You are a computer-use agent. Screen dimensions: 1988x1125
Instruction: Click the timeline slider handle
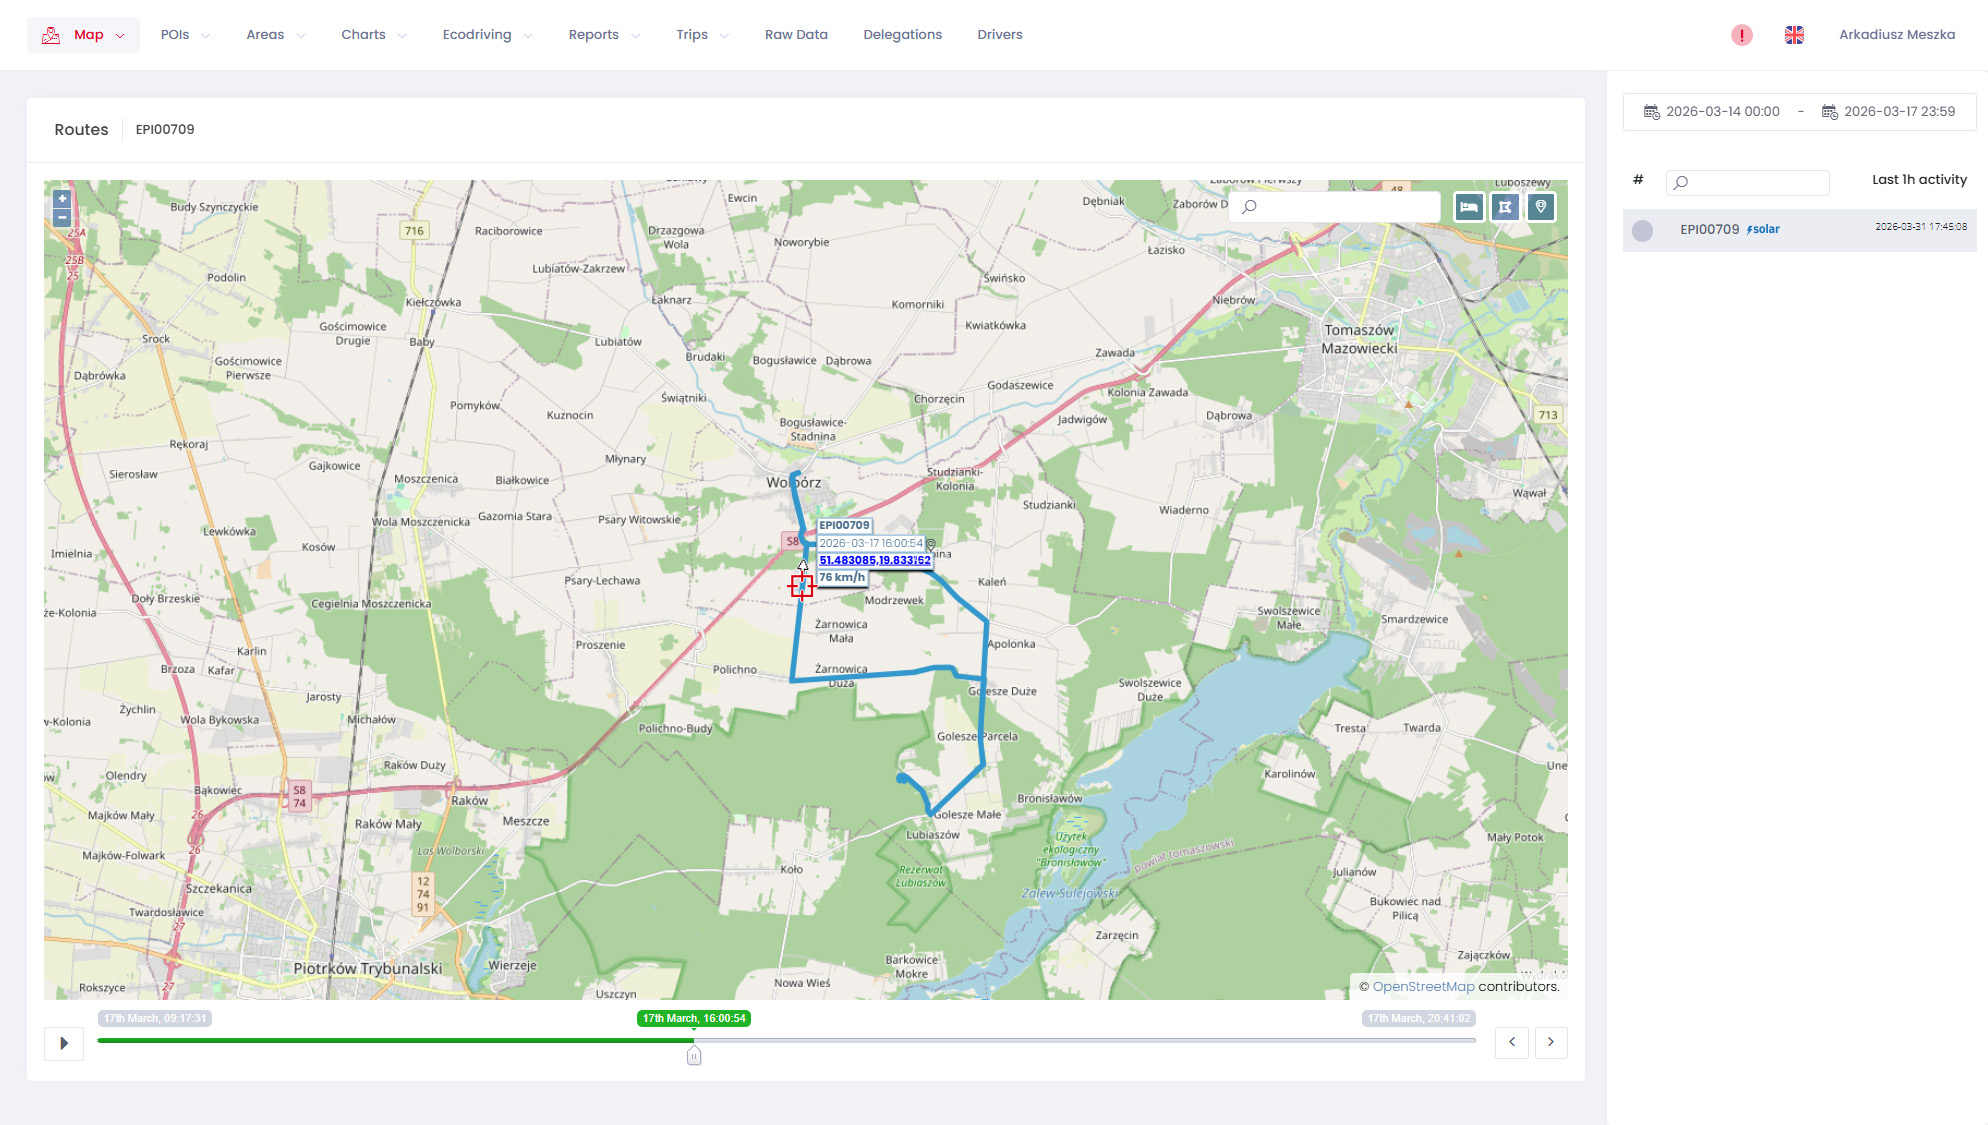[x=694, y=1056]
